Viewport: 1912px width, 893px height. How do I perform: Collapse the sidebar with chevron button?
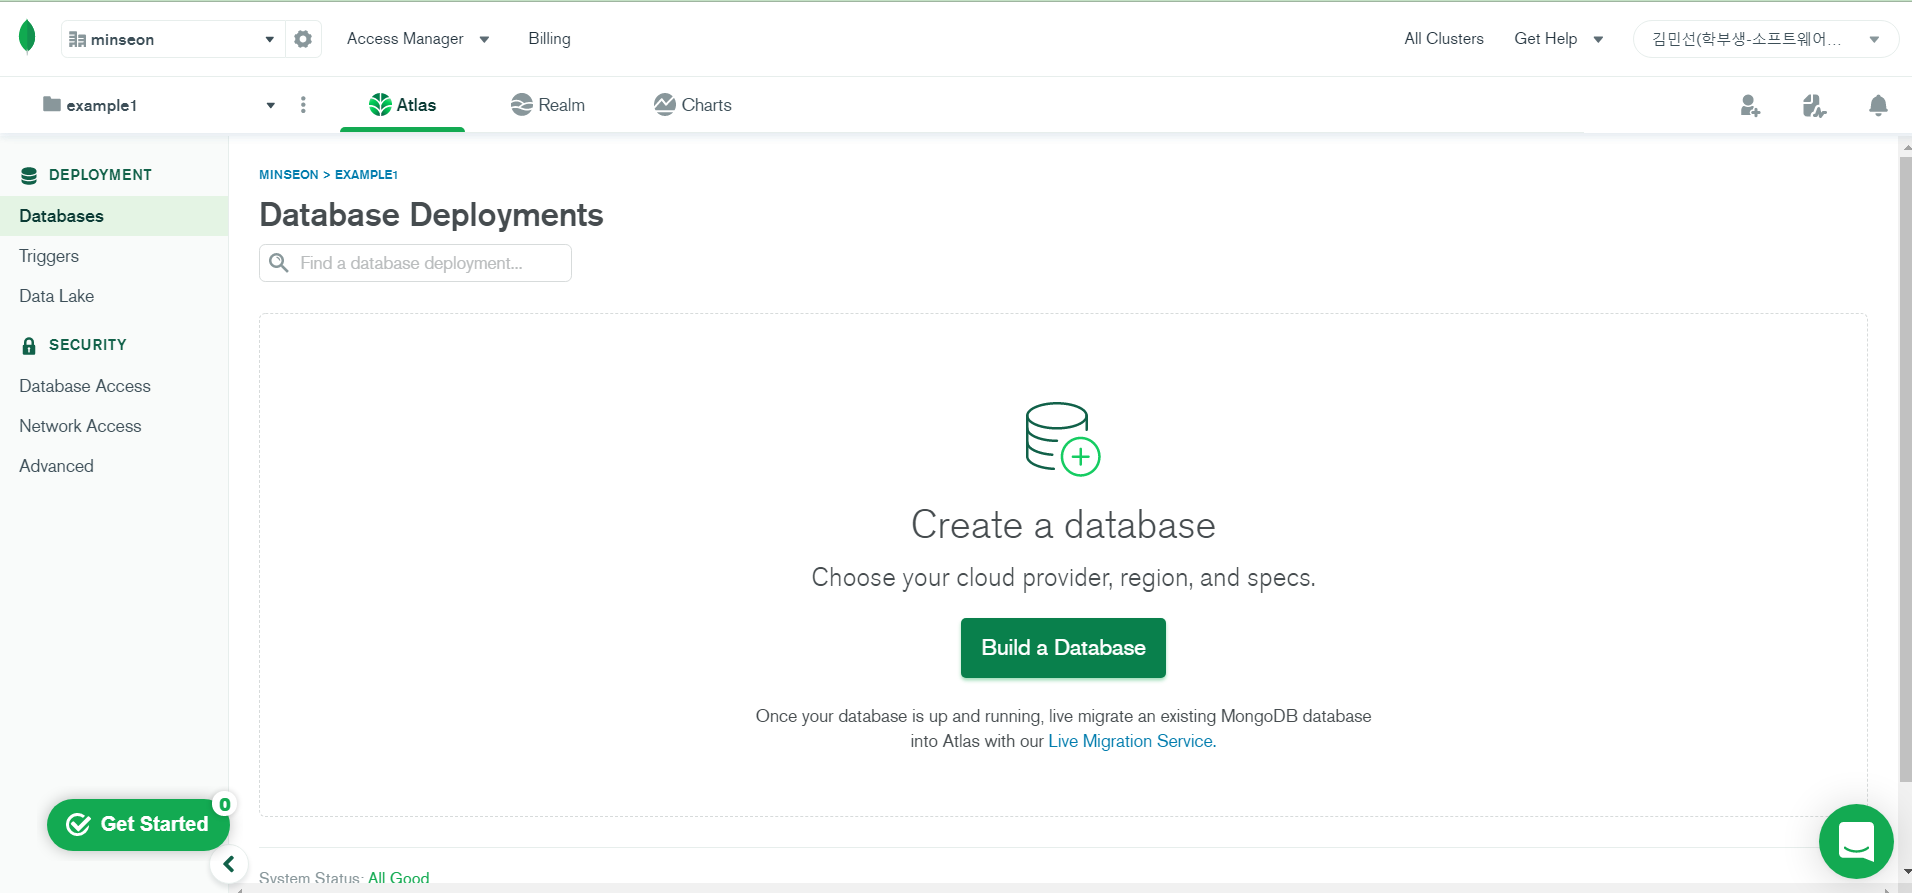[229, 864]
